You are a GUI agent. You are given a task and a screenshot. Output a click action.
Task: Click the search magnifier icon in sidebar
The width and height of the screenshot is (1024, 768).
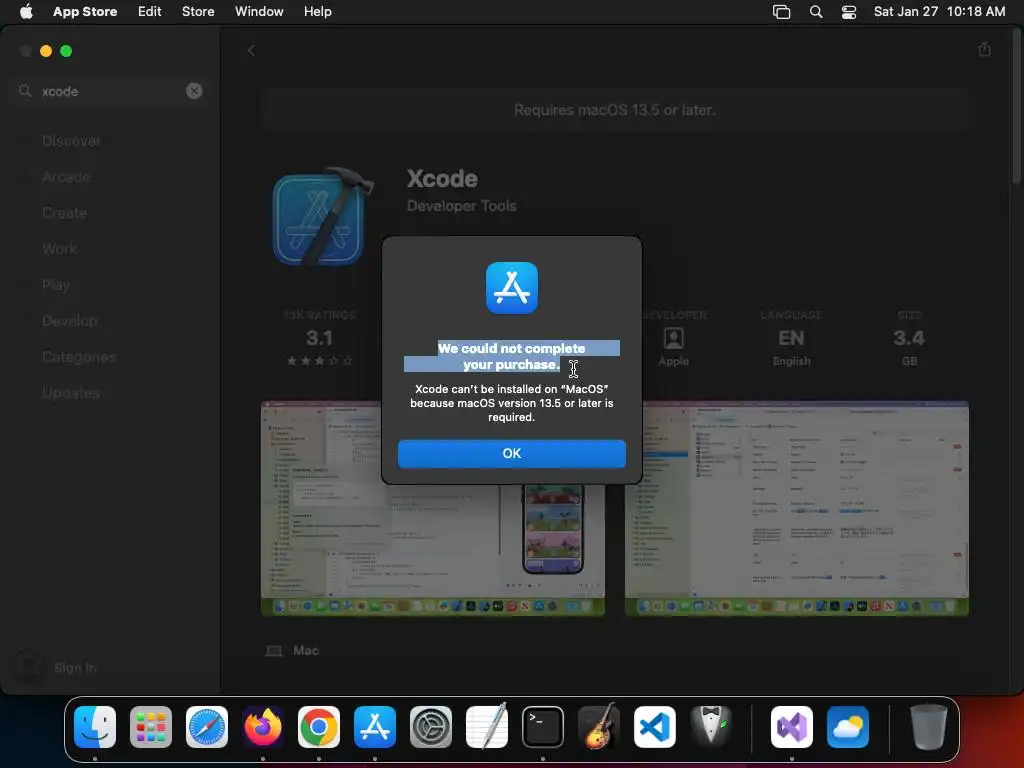click(x=25, y=91)
